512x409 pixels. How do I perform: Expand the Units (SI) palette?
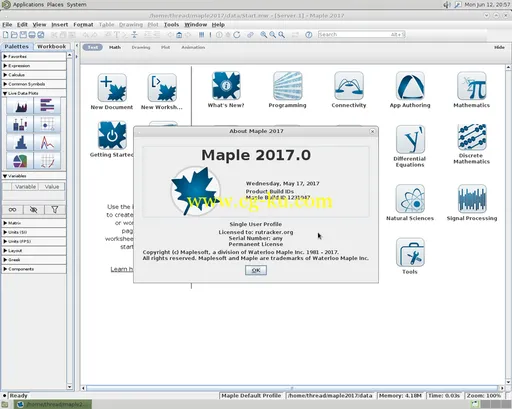point(34,232)
